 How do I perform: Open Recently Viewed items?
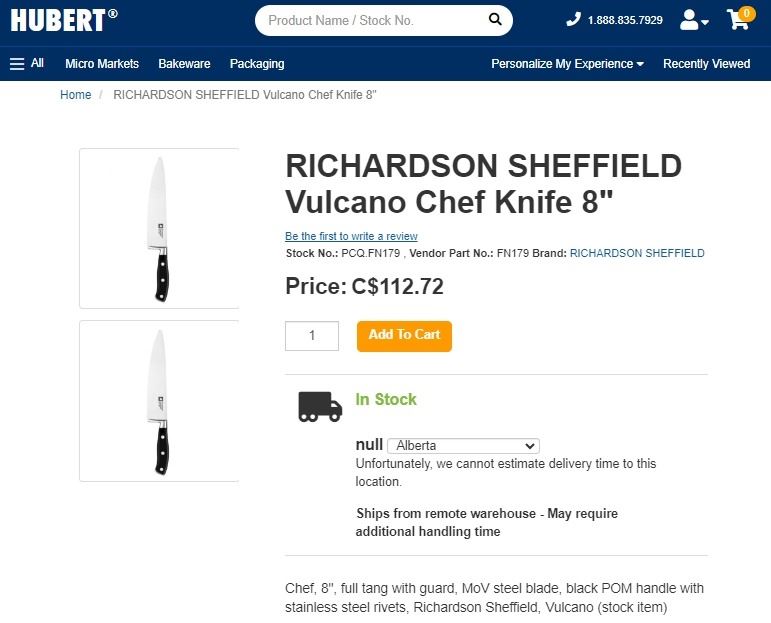pos(706,63)
